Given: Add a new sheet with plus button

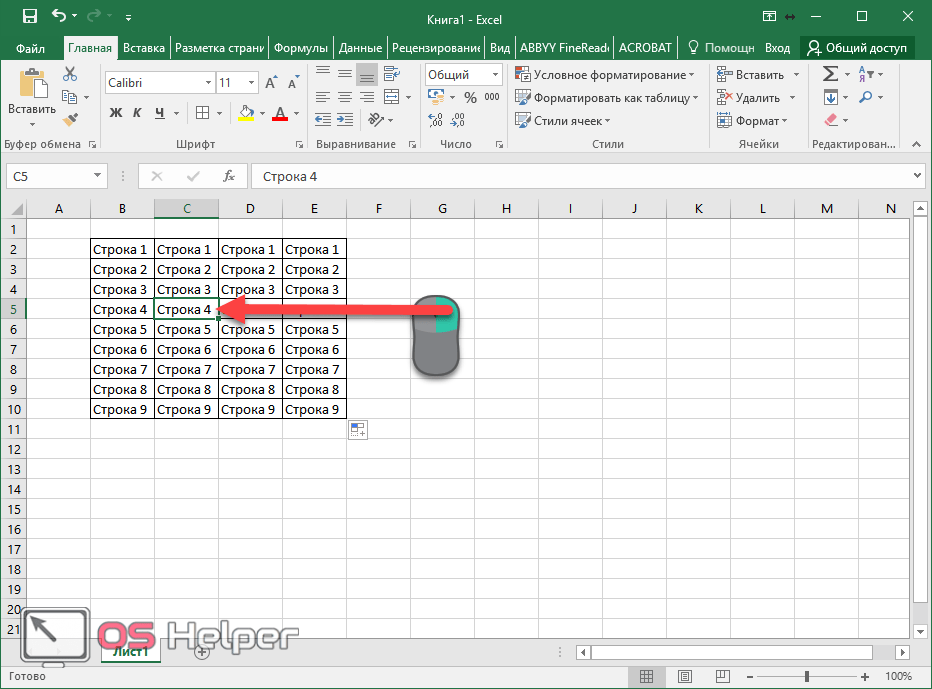Looking at the screenshot, I should [x=201, y=652].
